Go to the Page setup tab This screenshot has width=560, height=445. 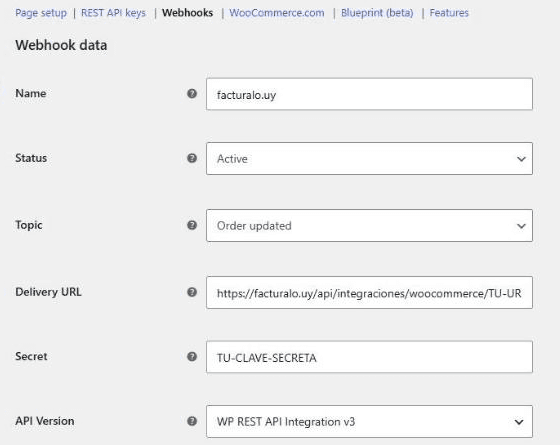pos(41,13)
